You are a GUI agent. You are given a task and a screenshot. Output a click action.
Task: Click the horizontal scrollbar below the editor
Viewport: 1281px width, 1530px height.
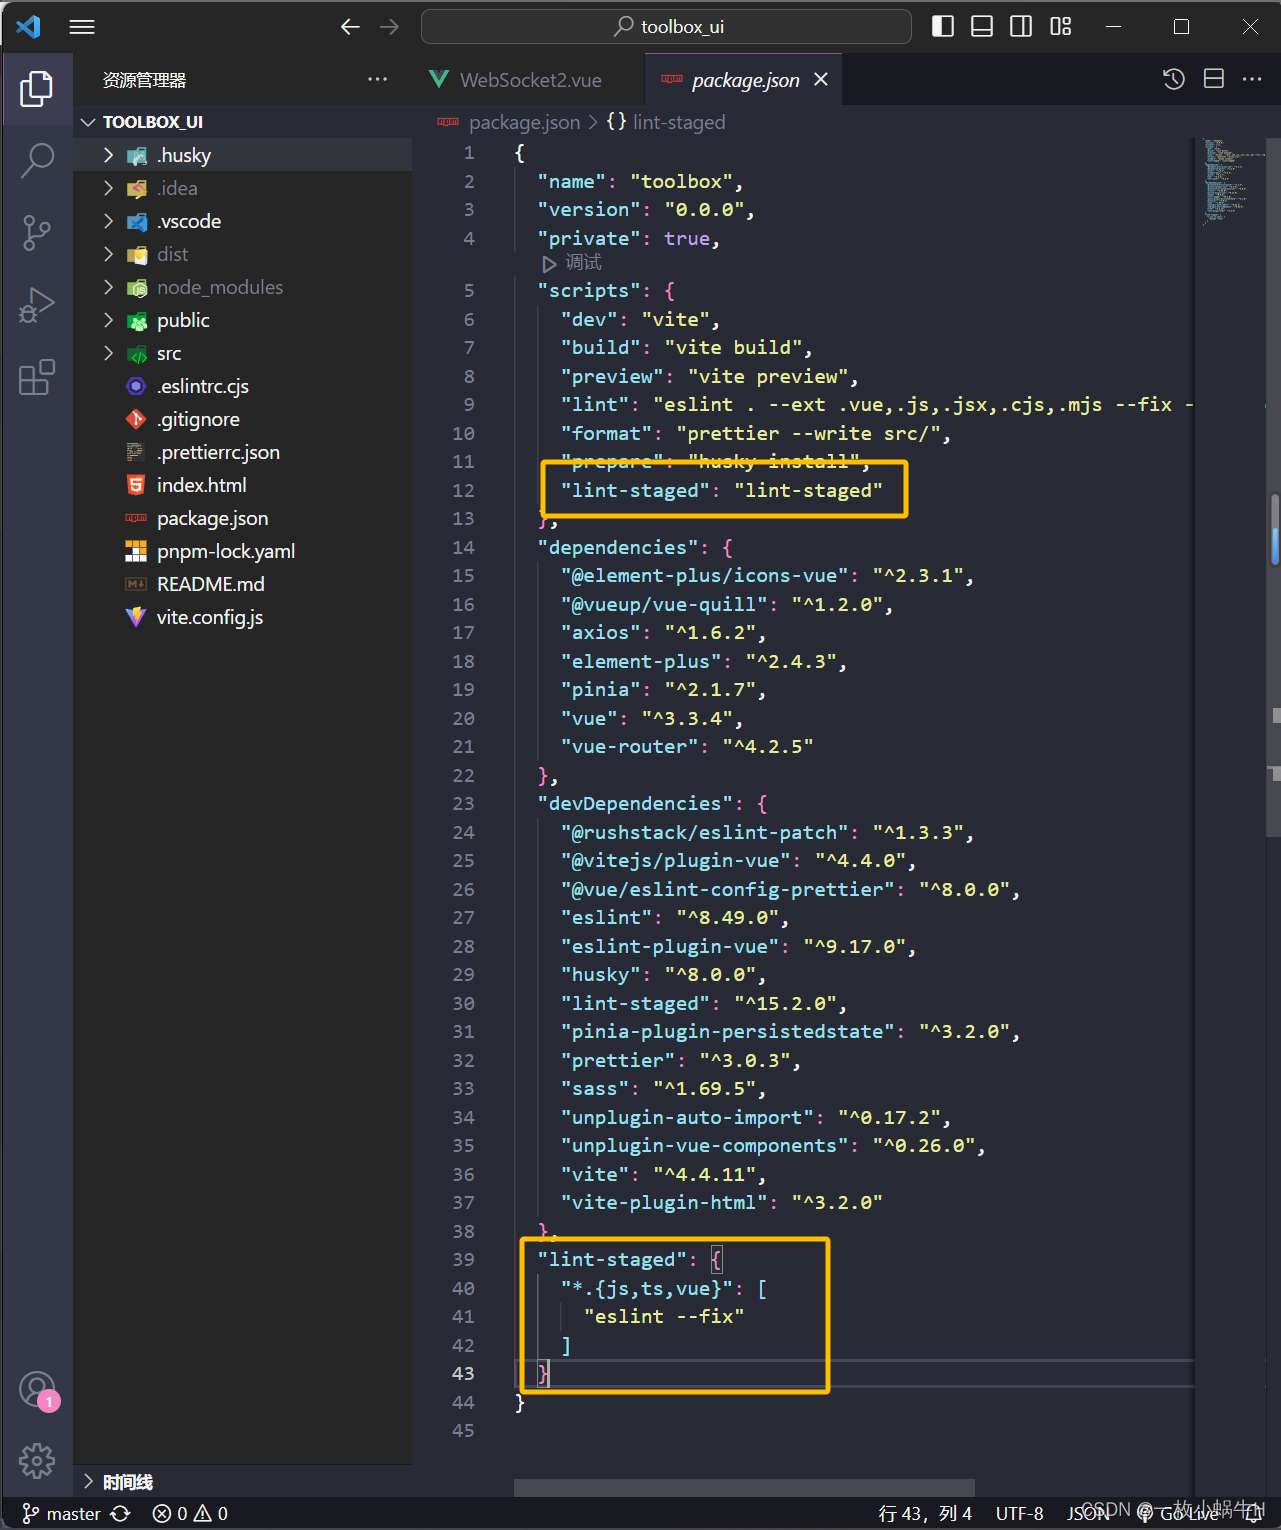coord(744,1488)
